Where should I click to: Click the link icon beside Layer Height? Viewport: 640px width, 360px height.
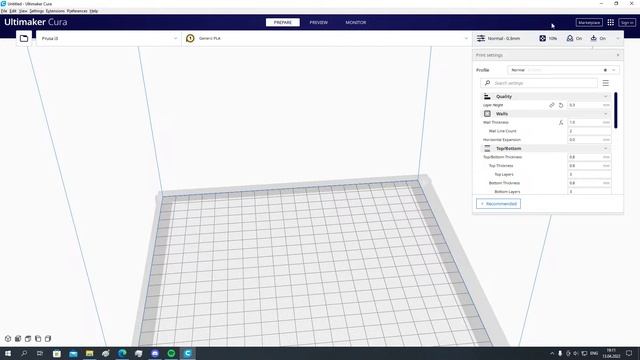pyautogui.click(x=552, y=105)
